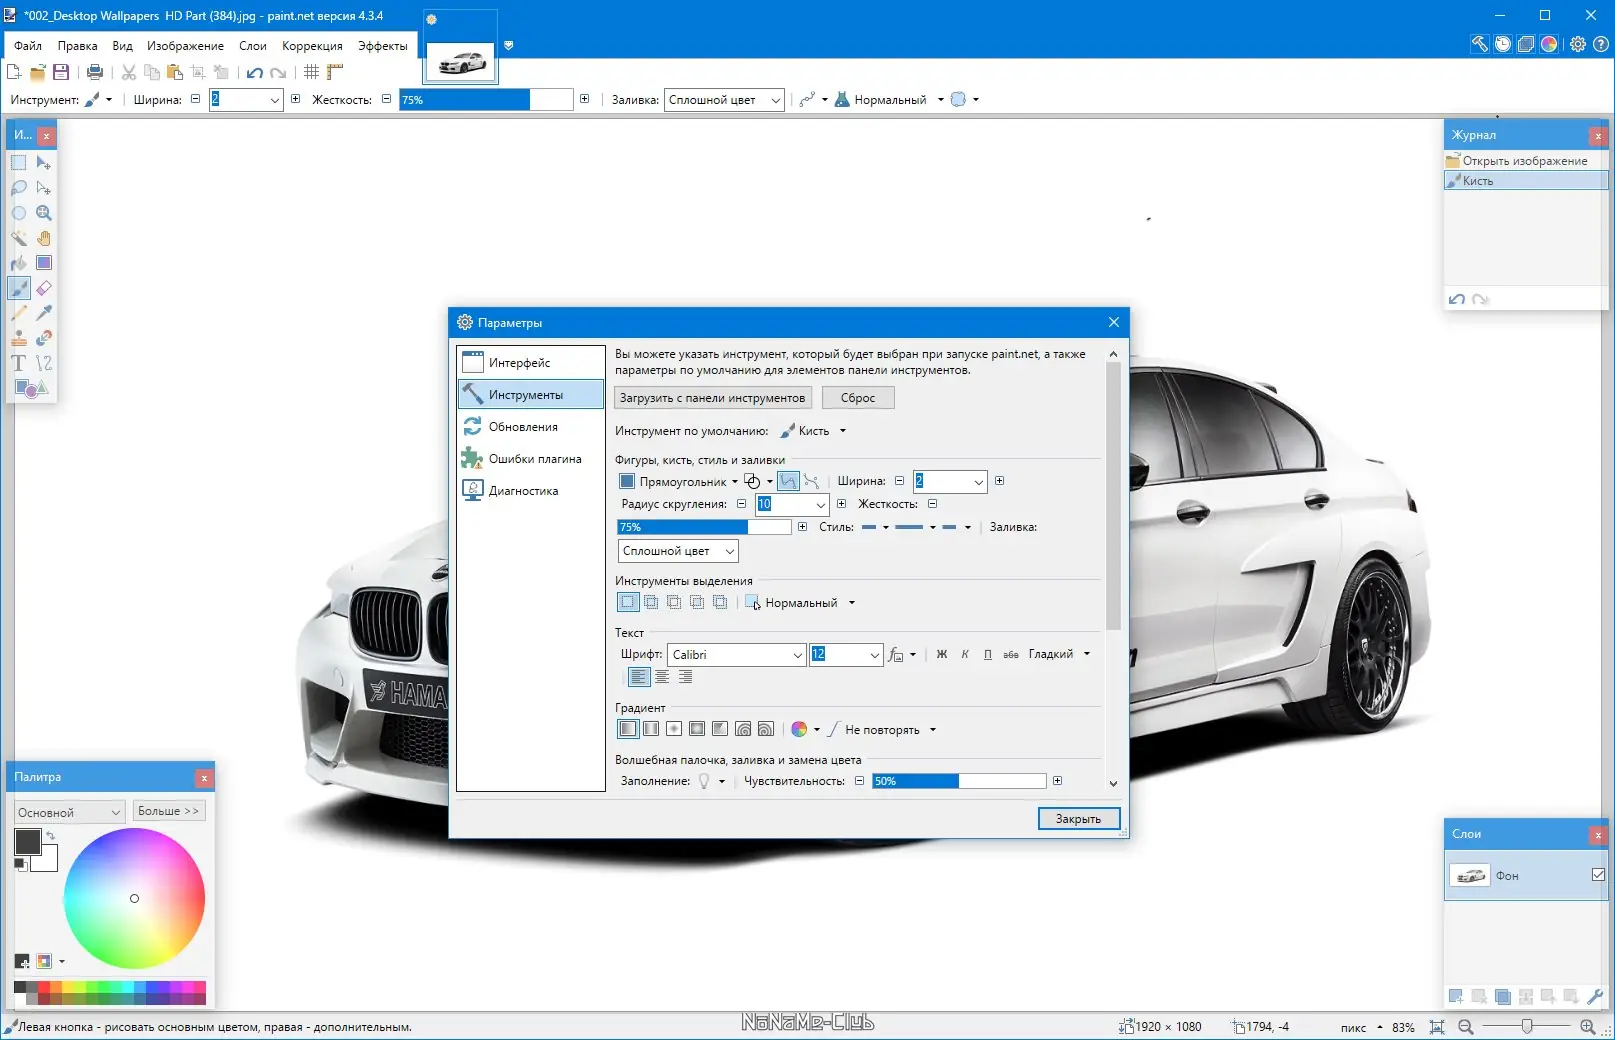Viewport: 1615px width, 1040px height.
Task: Toggle the Colors window color-wheel button
Action: coord(1549,44)
